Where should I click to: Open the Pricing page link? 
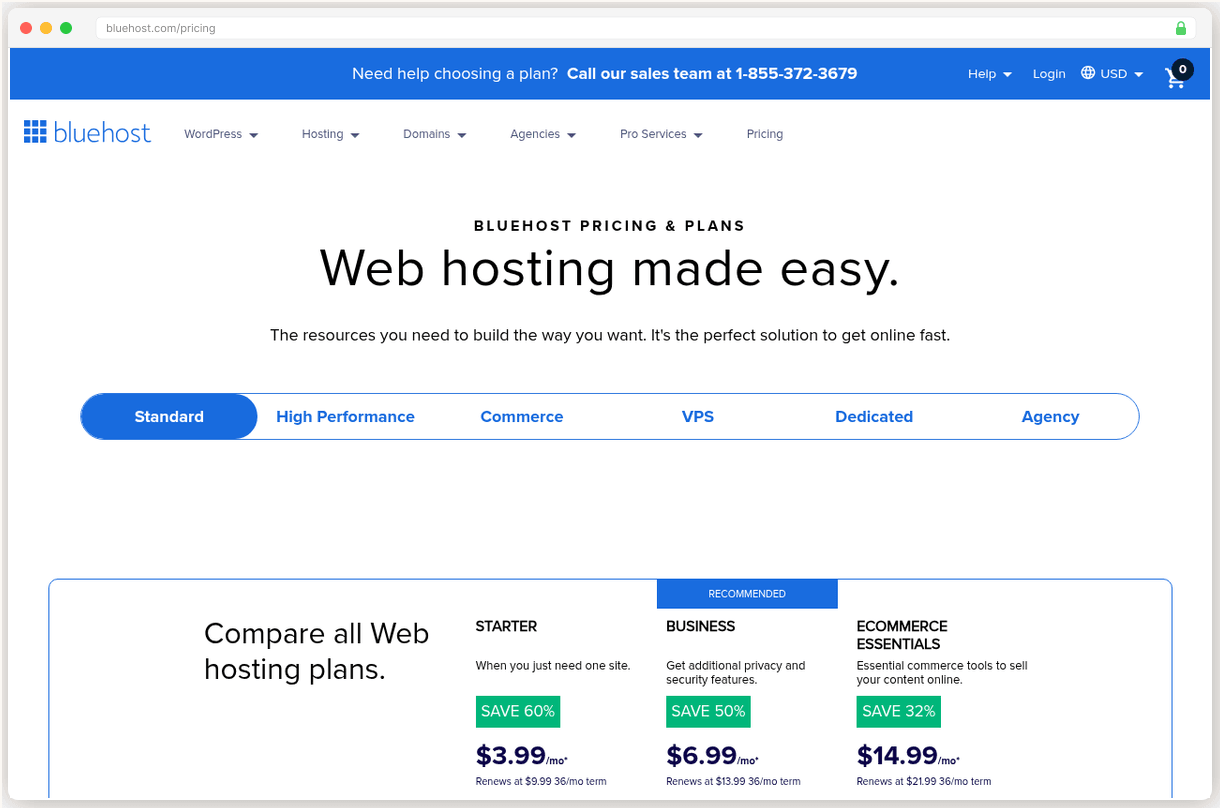pos(764,133)
